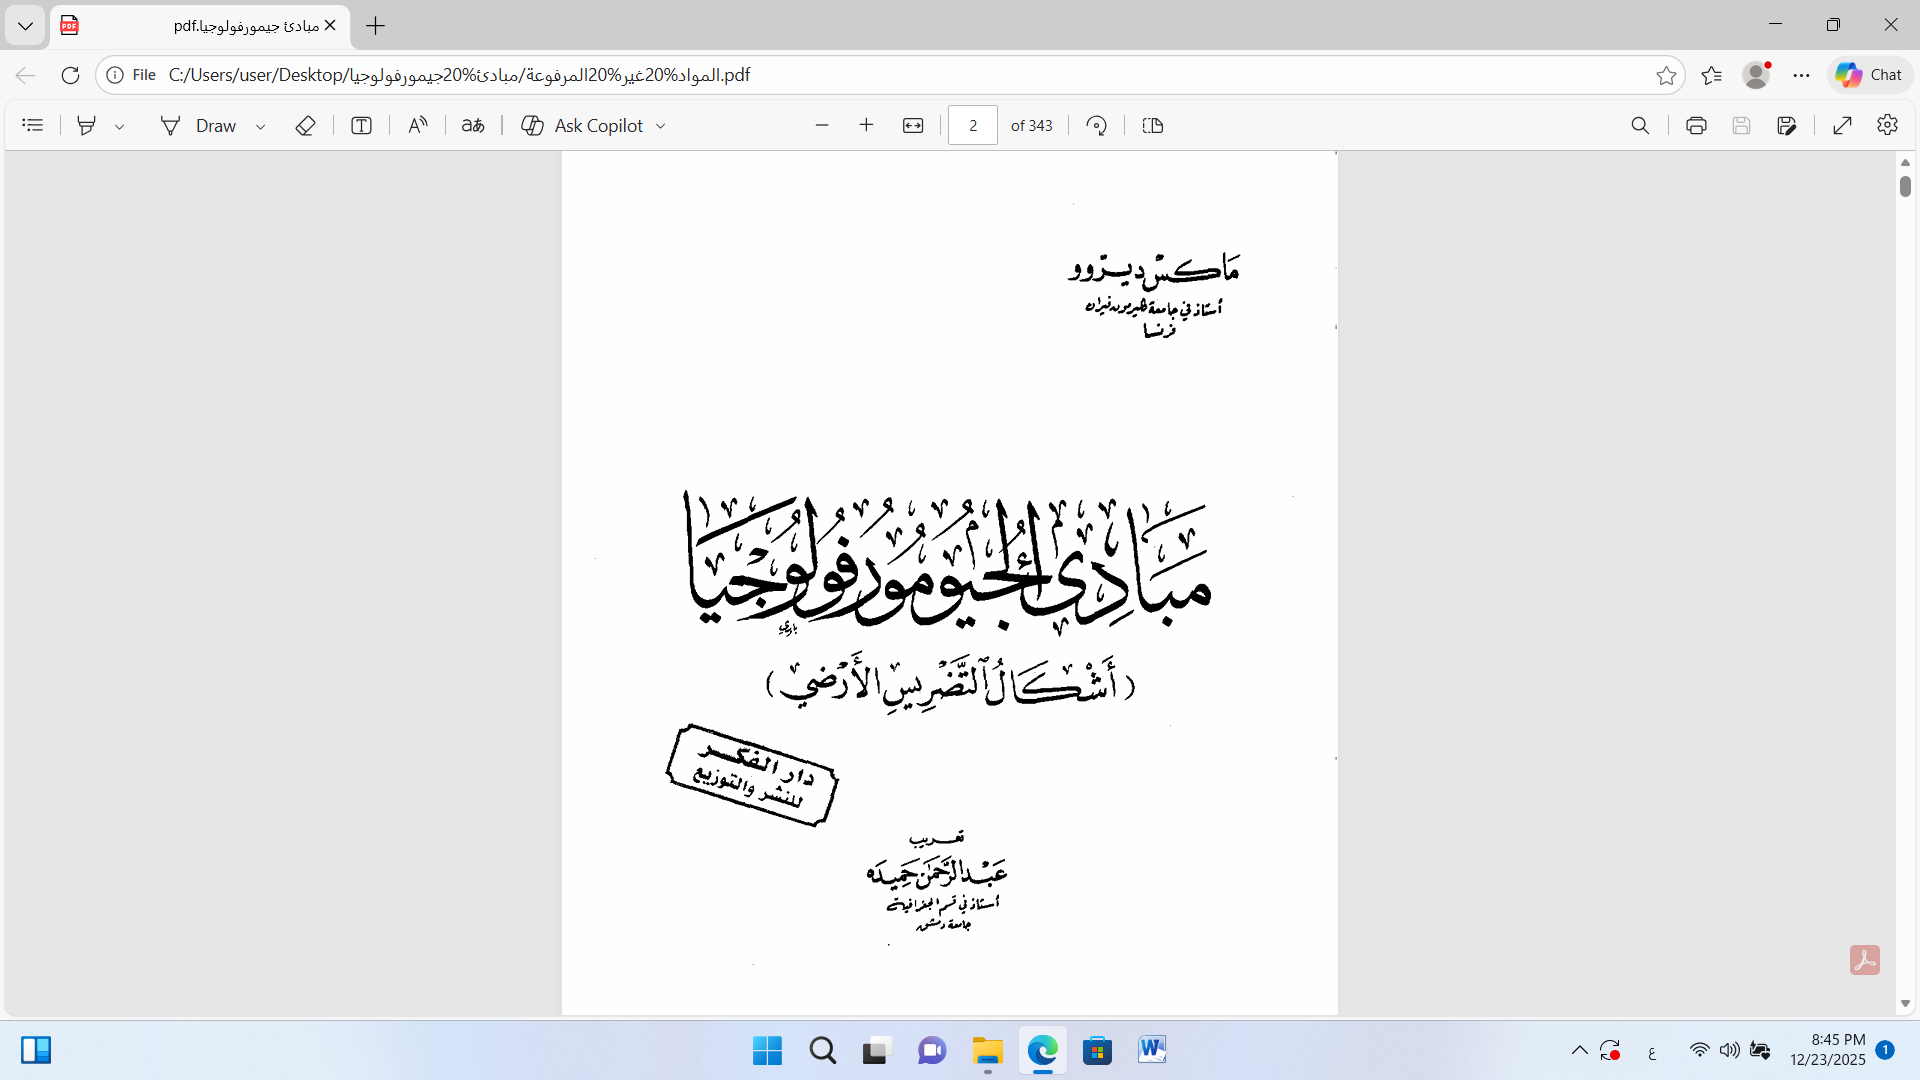Search within the PDF document
The width and height of the screenshot is (1920, 1080).
[1640, 125]
